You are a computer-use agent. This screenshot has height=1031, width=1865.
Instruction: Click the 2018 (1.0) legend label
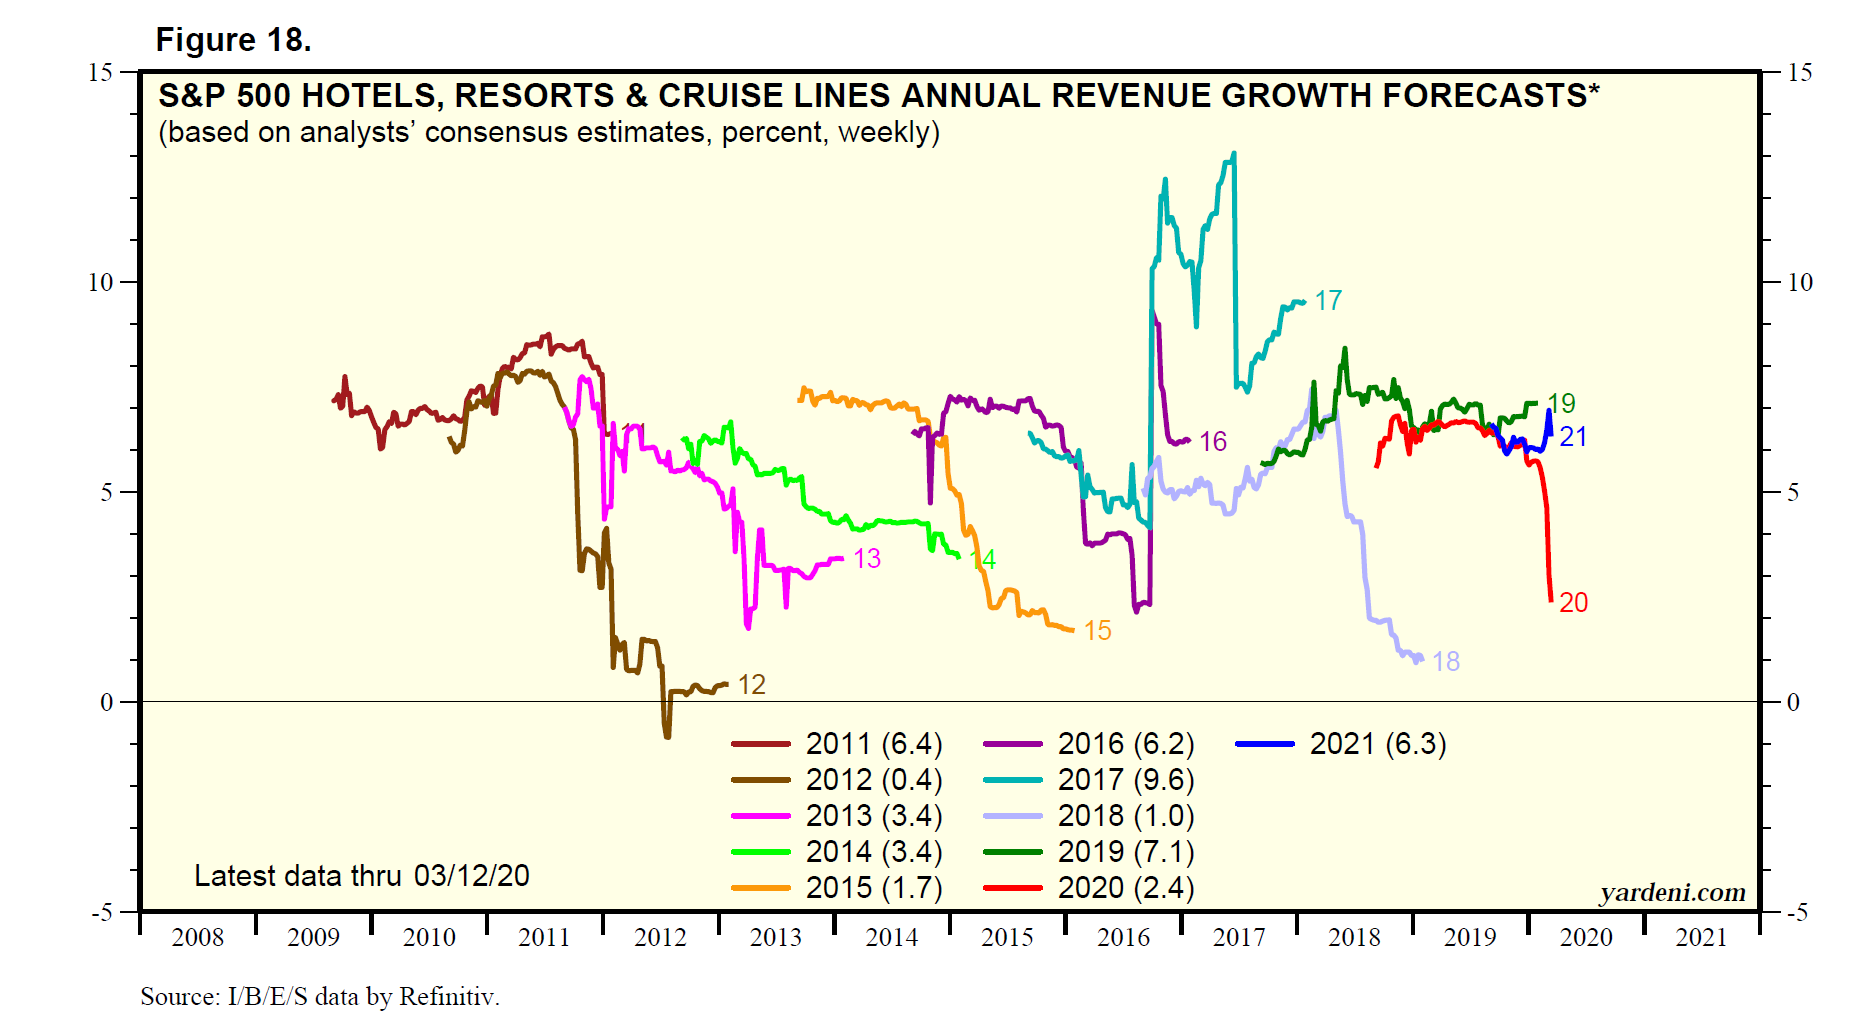coord(1126,816)
